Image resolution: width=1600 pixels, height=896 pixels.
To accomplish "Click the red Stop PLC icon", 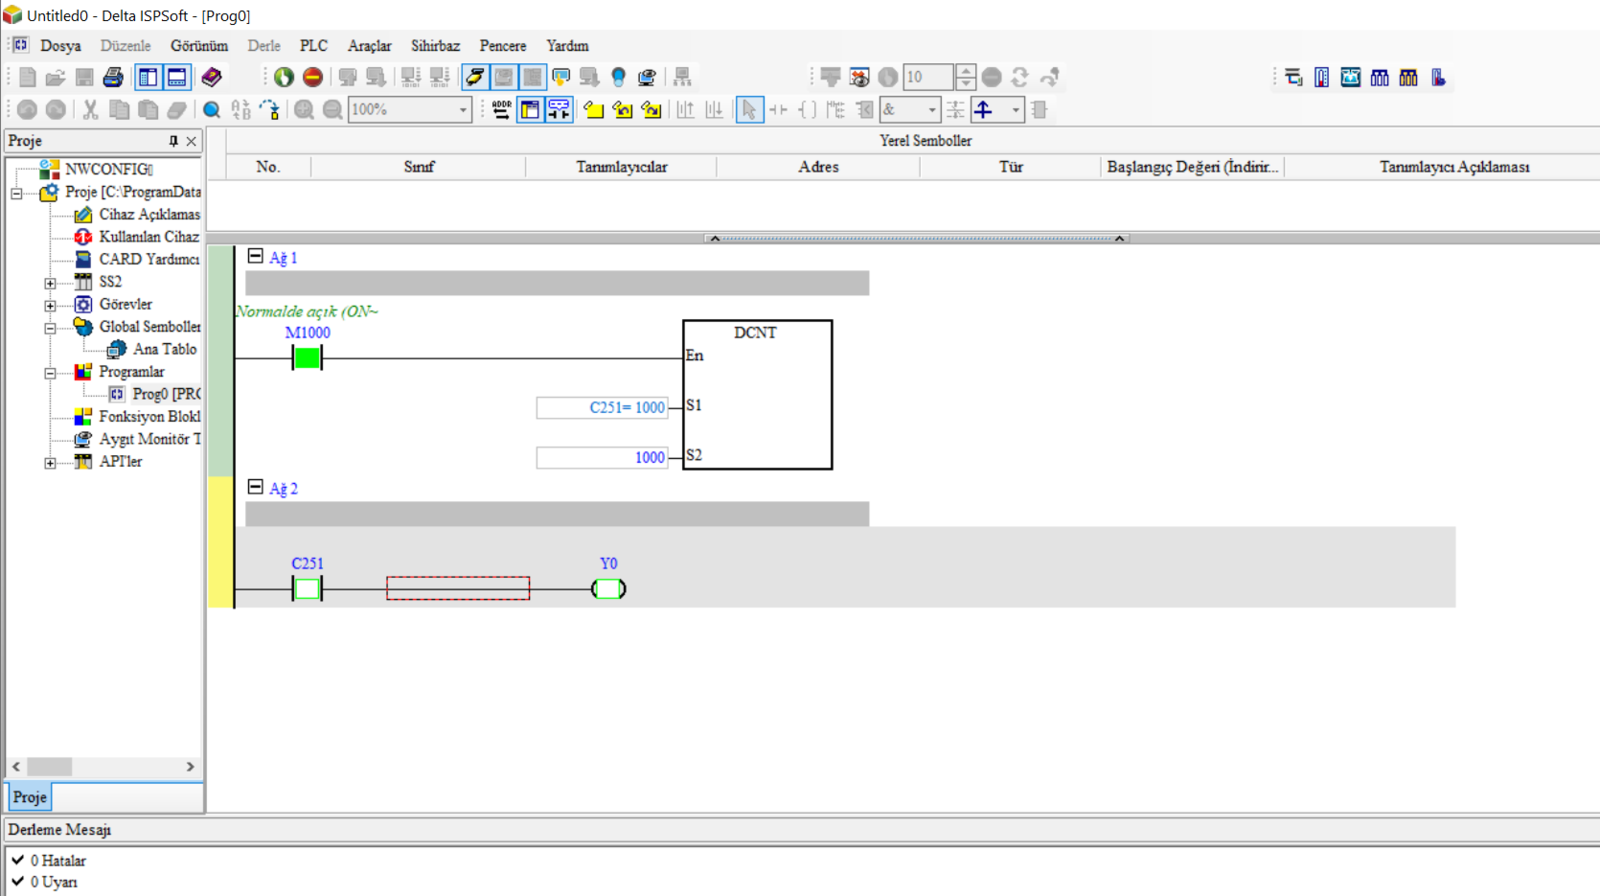I will pos(313,77).
